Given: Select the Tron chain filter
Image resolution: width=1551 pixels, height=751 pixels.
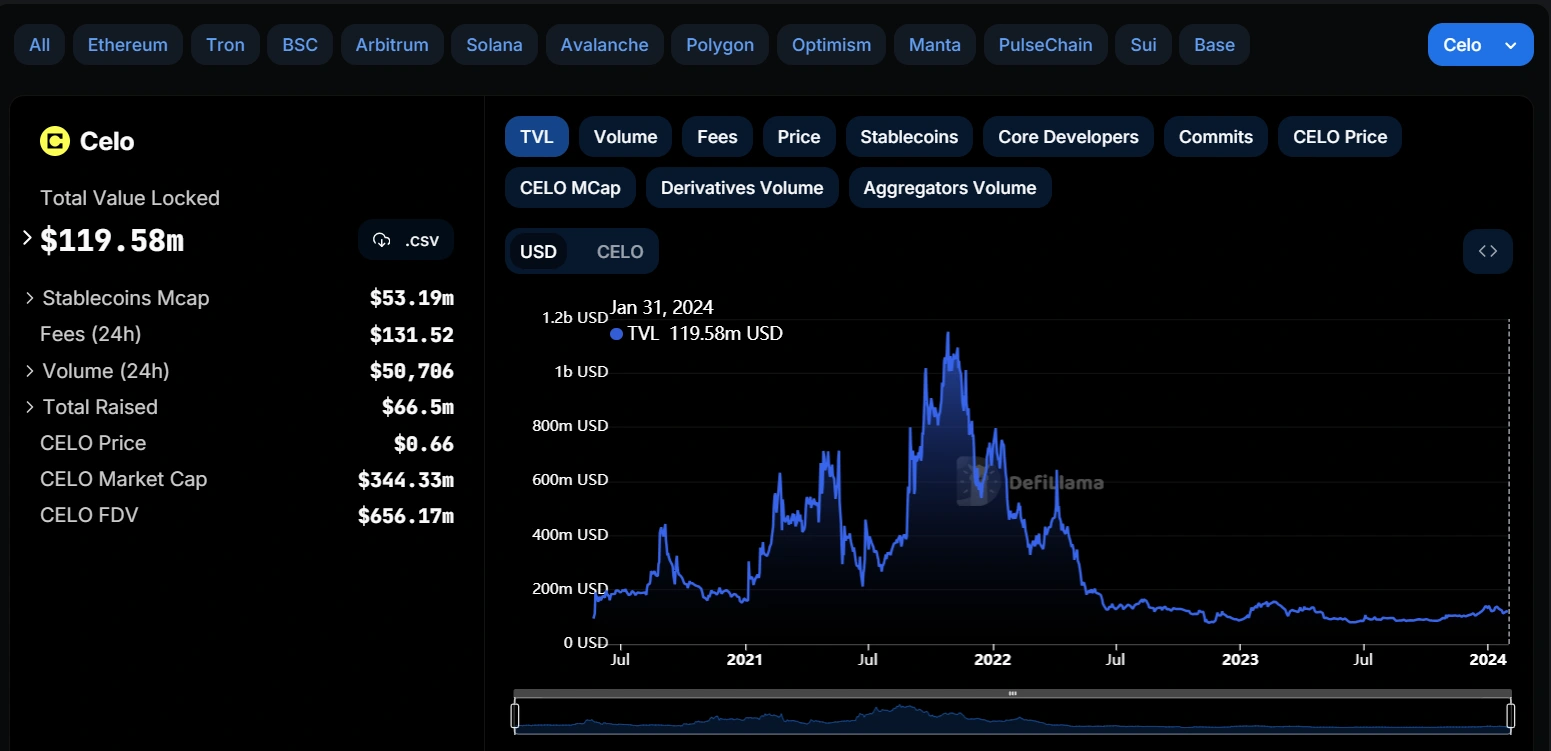Looking at the screenshot, I should click(x=225, y=45).
